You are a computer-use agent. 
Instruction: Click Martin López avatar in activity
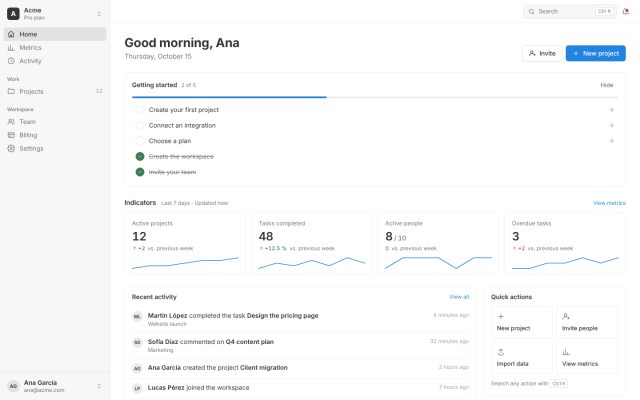pyautogui.click(x=137, y=316)
